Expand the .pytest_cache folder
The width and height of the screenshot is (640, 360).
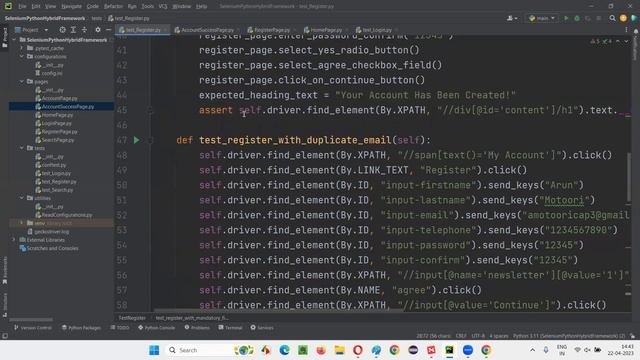click(x=22, y=48)
